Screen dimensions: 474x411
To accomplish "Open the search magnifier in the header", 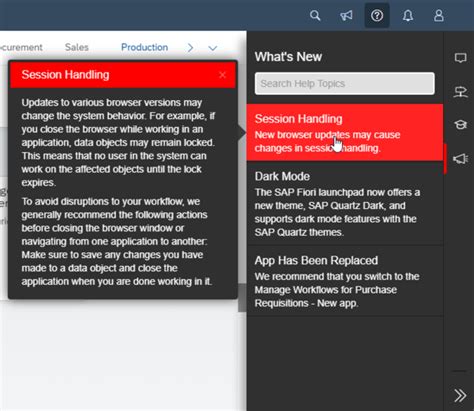I will coord(315,16).
